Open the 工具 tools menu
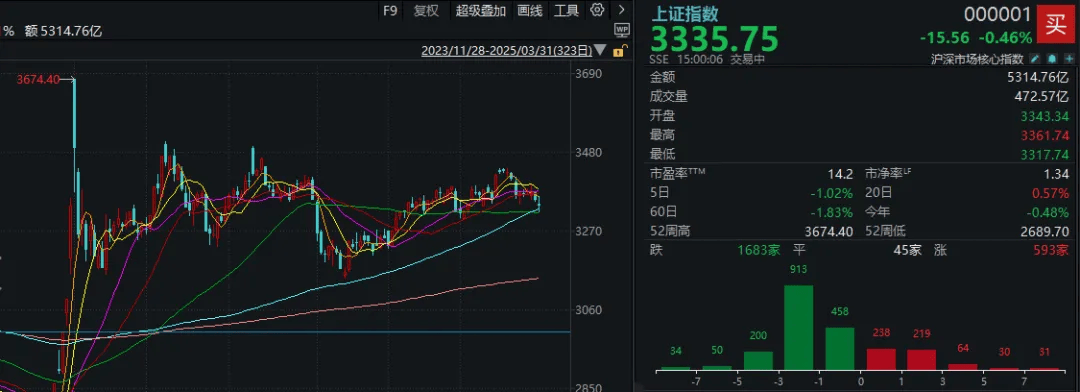The height and width of the screenshot is (392, 1080). pos(566,10)
